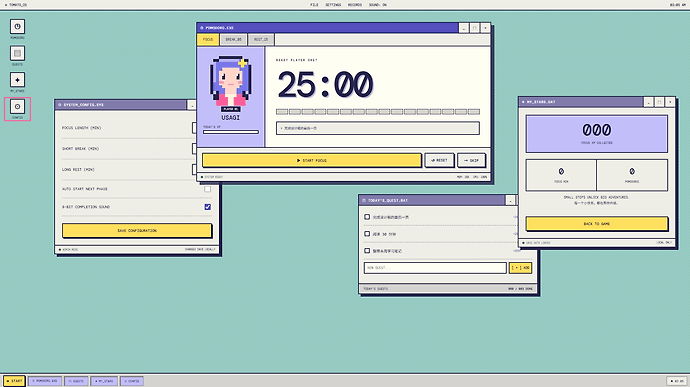Screen dimensions: 690x387
Task: Click BACK TO GAME button
Action: coord(597,224)
